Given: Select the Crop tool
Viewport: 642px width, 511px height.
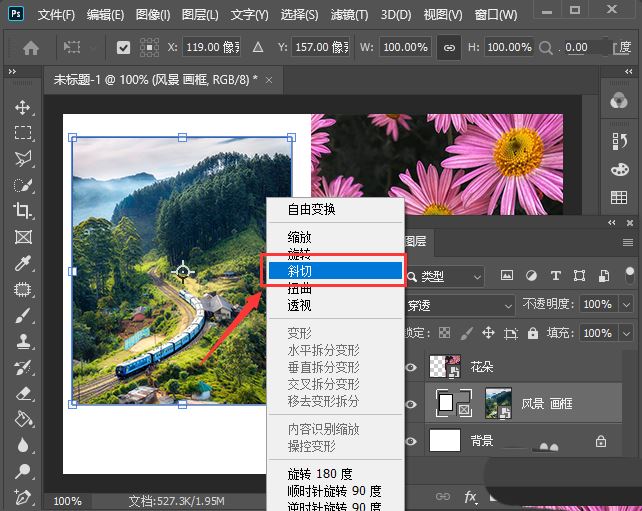Looking at the screenshot, I should click(x=23, y=211).
